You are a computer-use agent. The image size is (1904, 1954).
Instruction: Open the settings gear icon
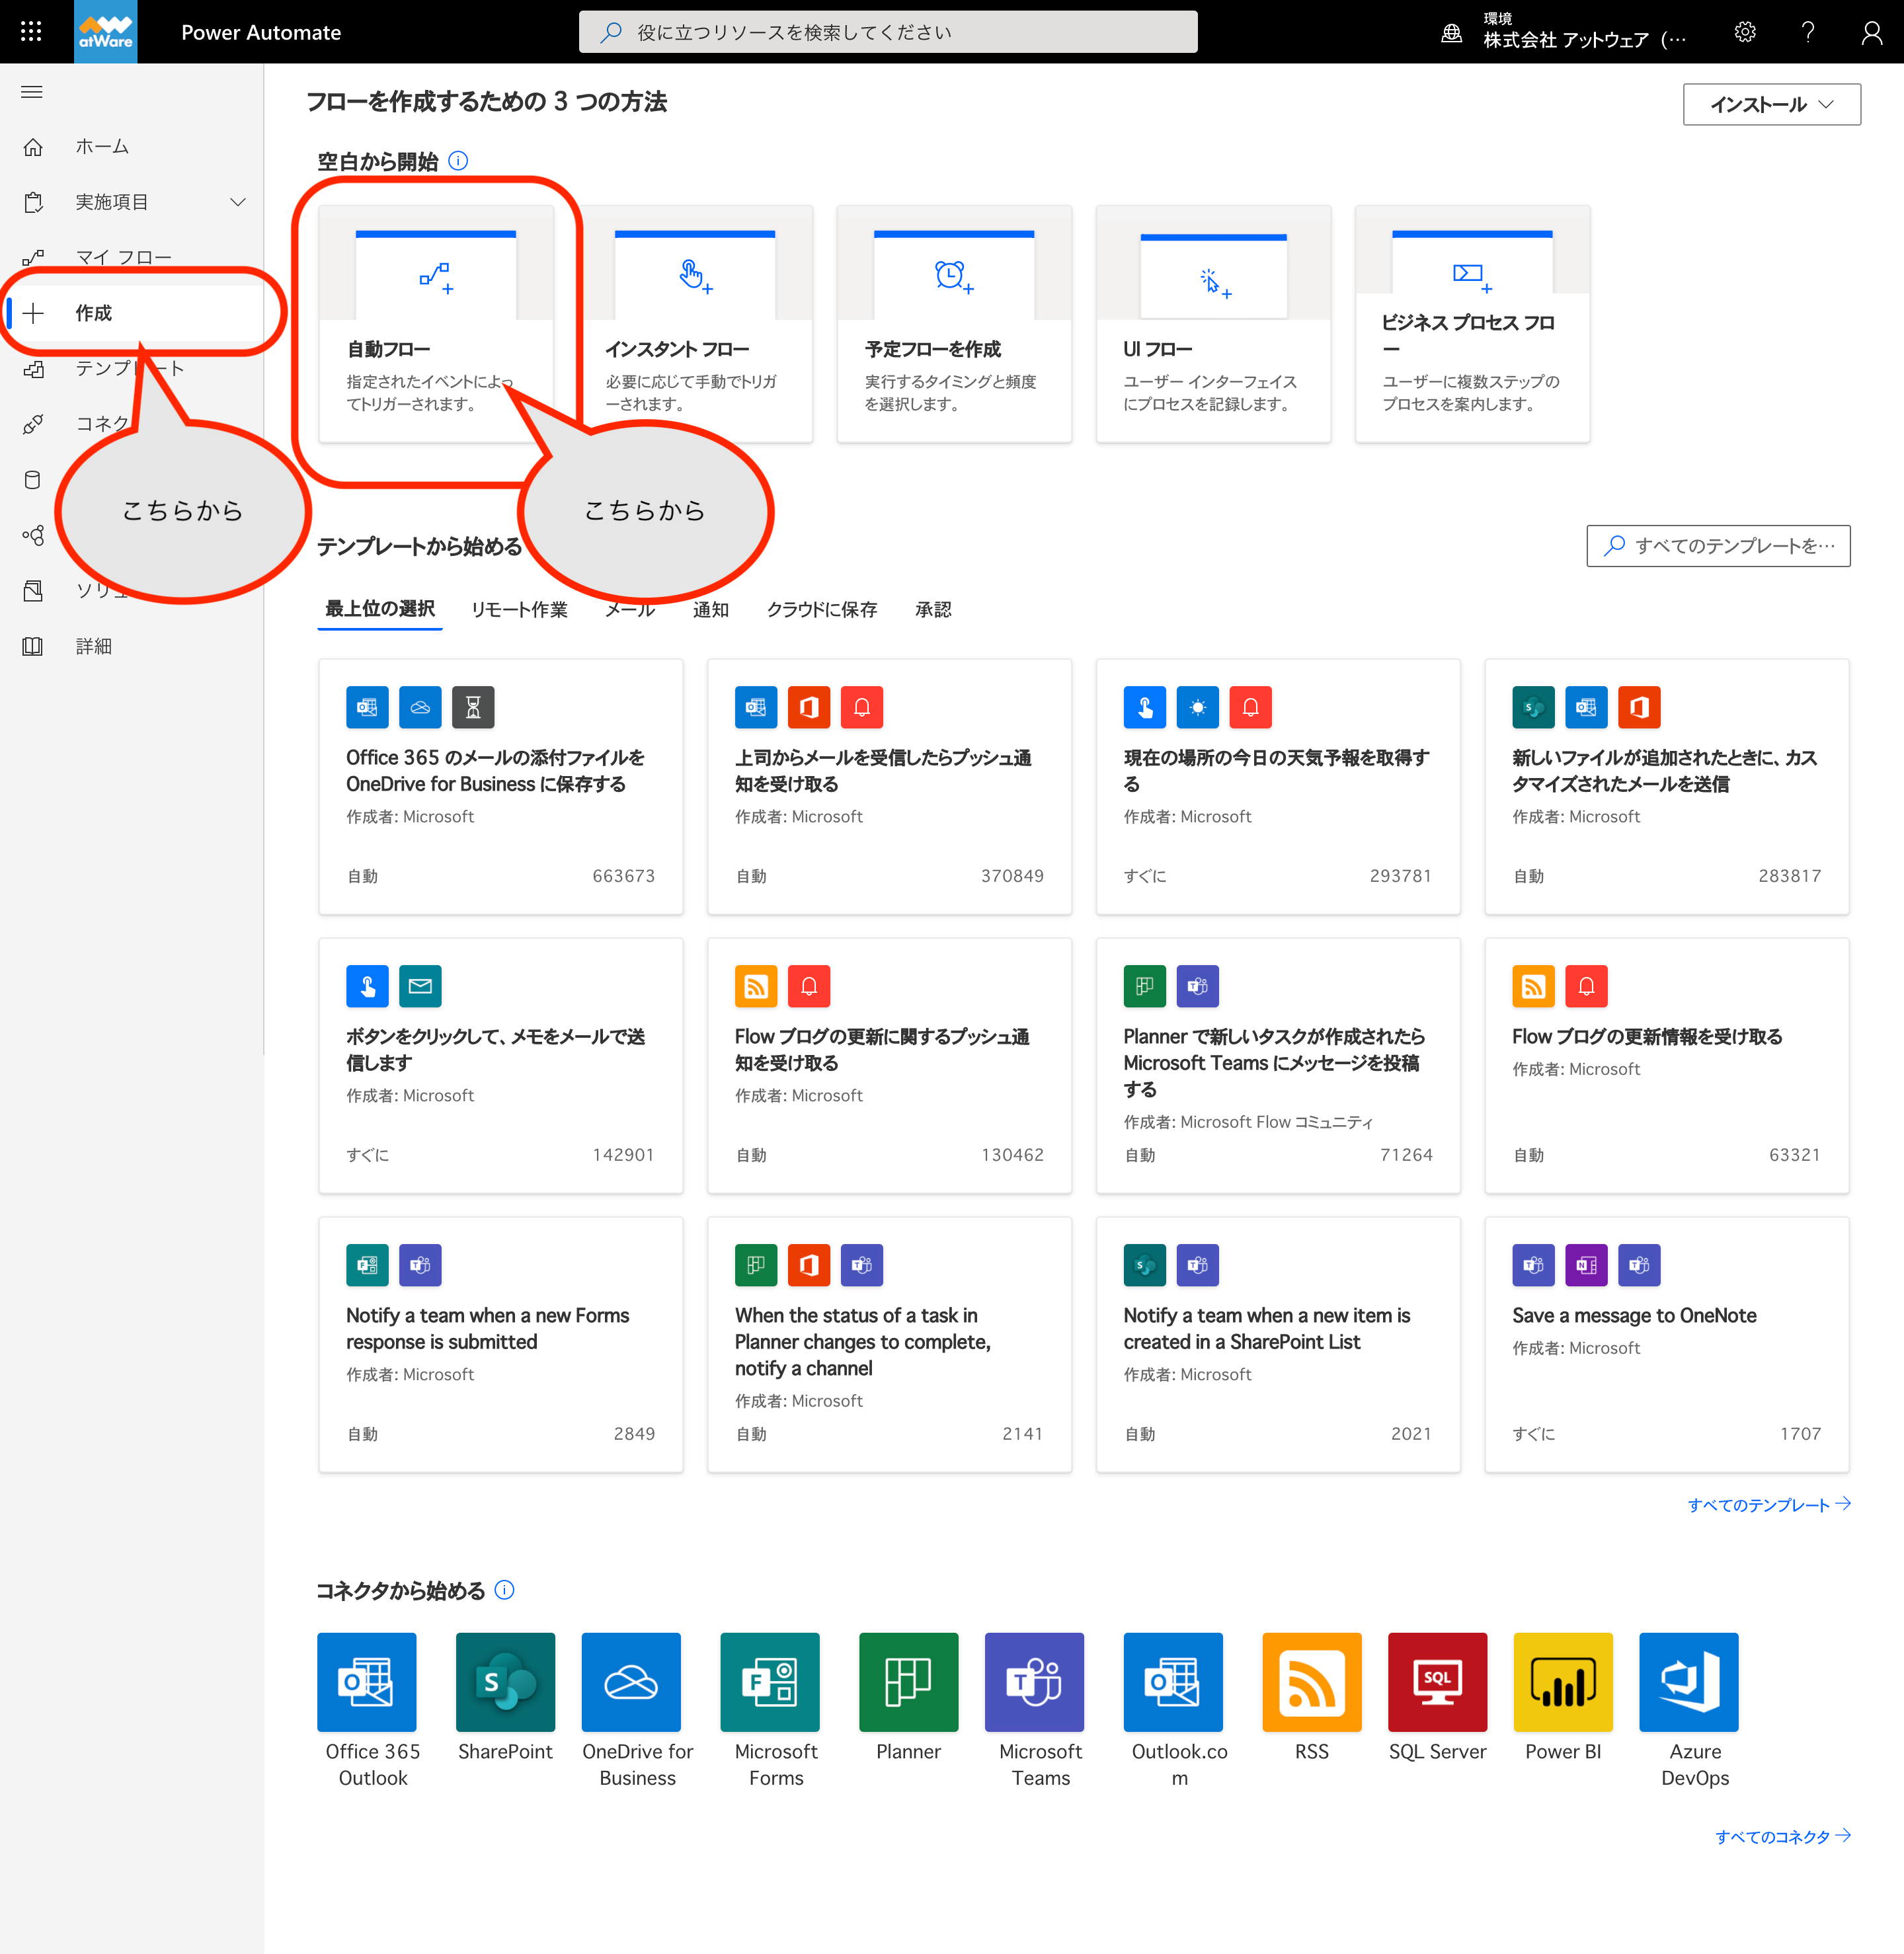coord(1744,32)
